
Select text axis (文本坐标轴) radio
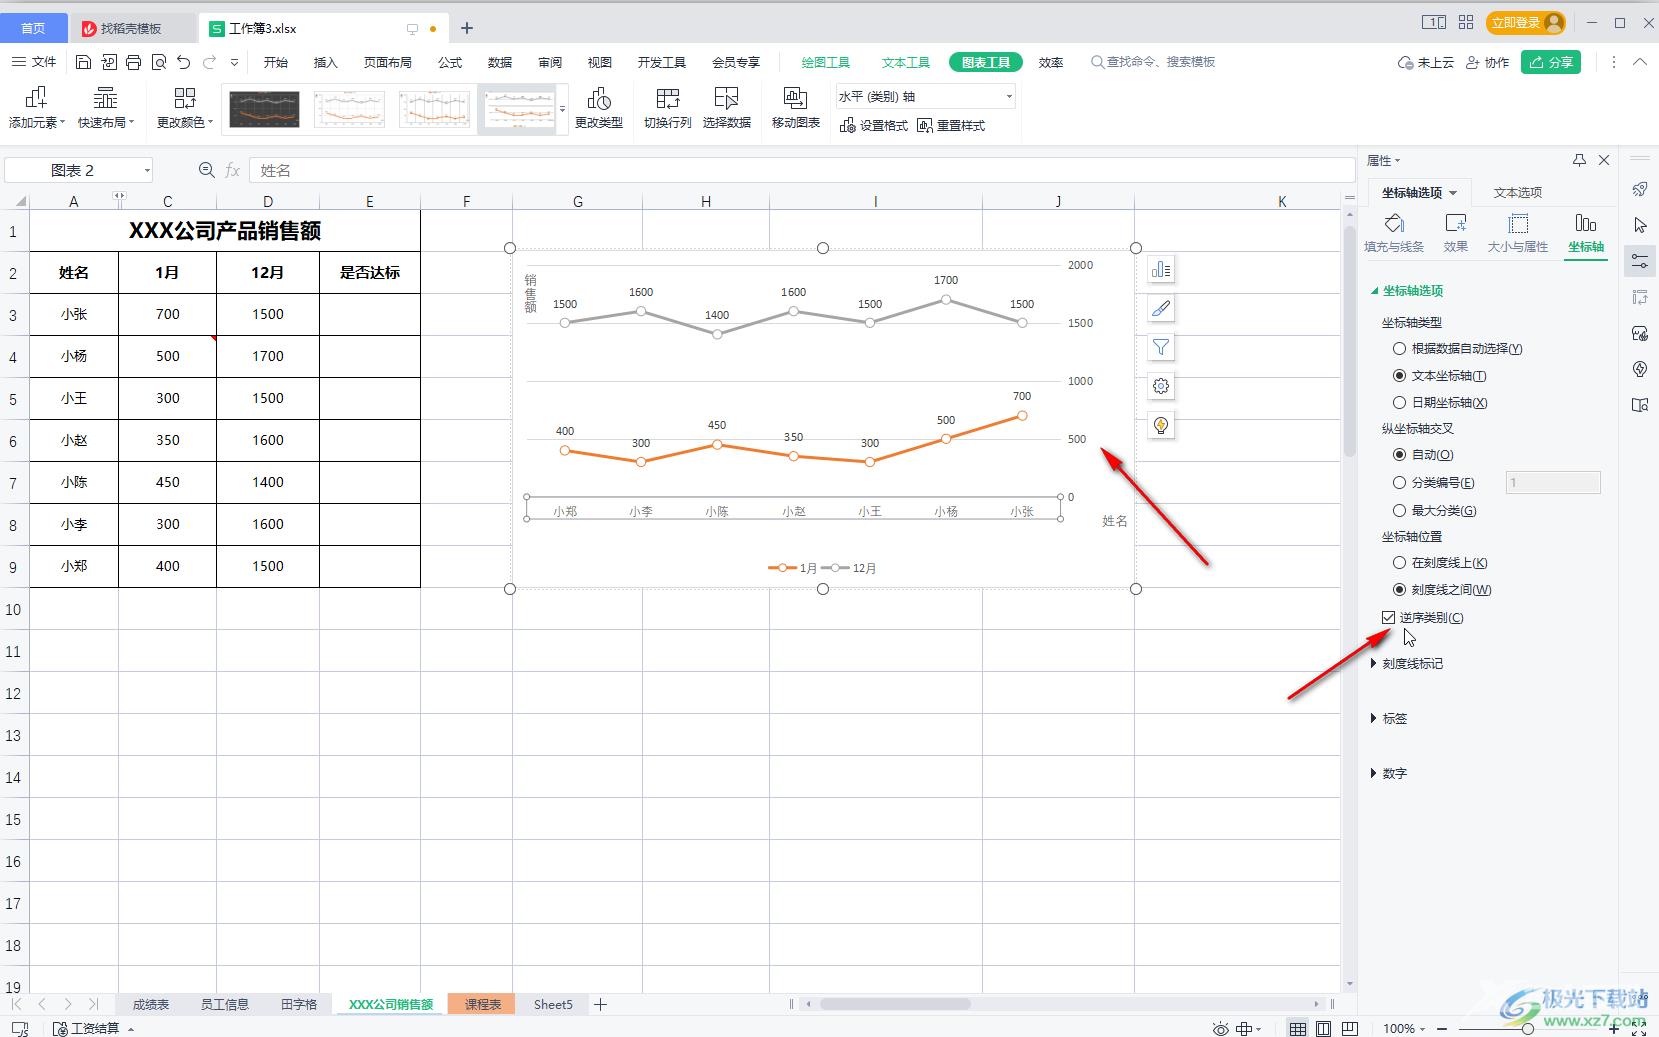coord(1440,375)
